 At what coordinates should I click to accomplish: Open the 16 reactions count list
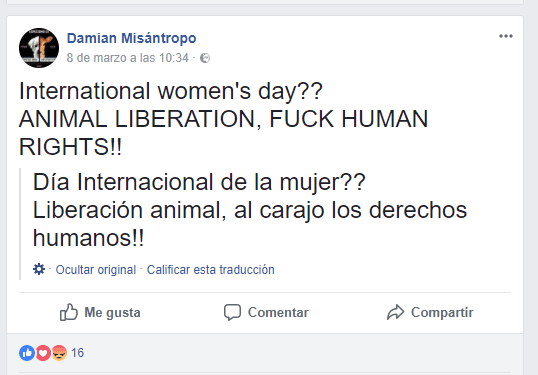[x=78, y=353]
